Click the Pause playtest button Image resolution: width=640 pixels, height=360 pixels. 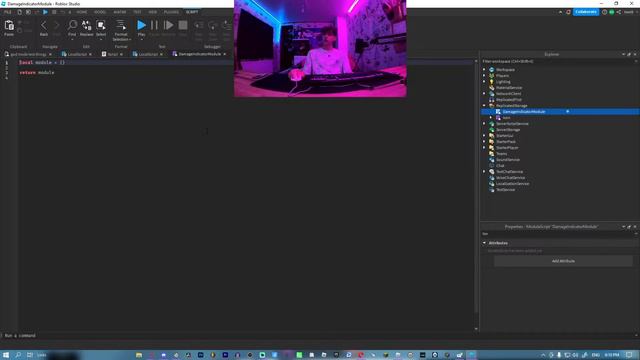(x=154, y=25)
